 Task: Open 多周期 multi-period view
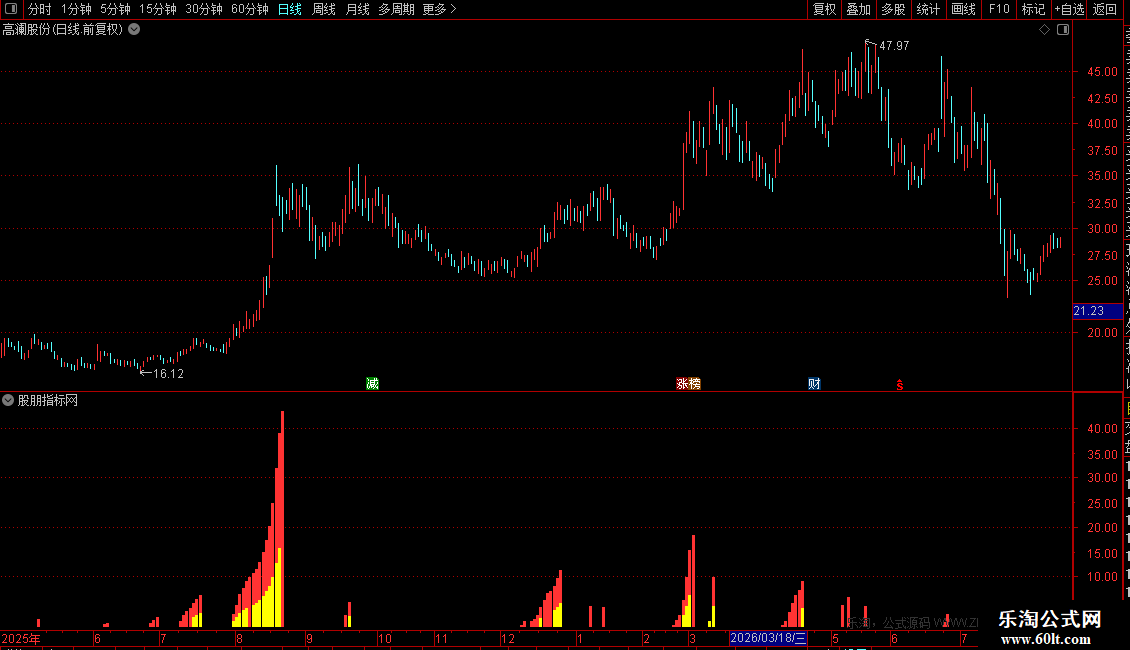[396, 9]
